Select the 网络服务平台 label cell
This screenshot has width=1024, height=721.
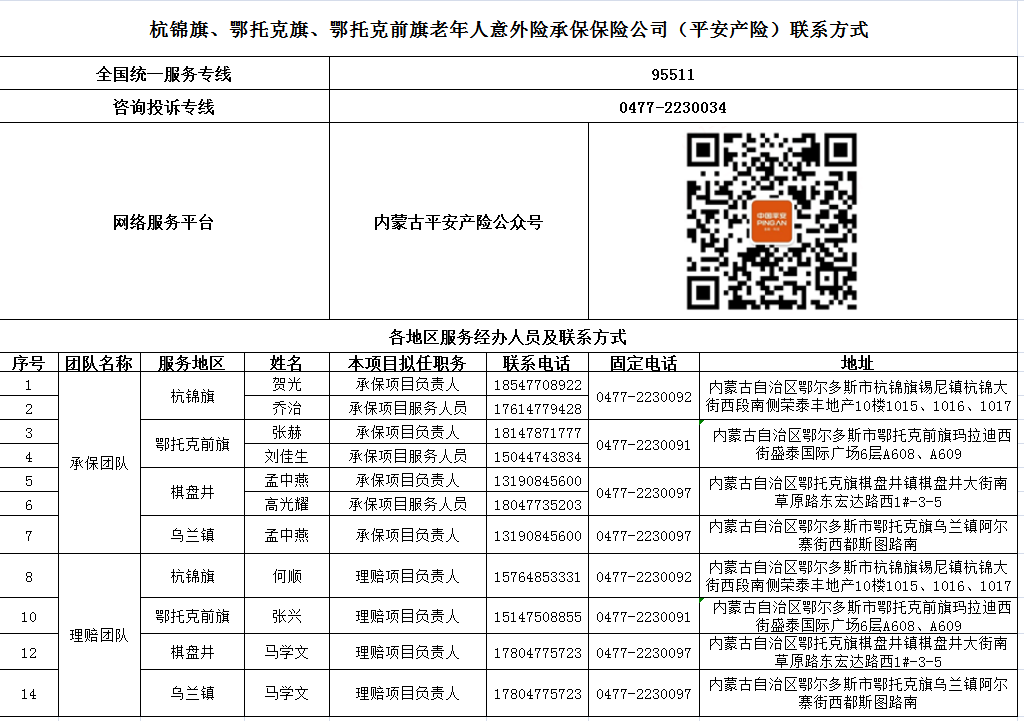click(164, 221)
